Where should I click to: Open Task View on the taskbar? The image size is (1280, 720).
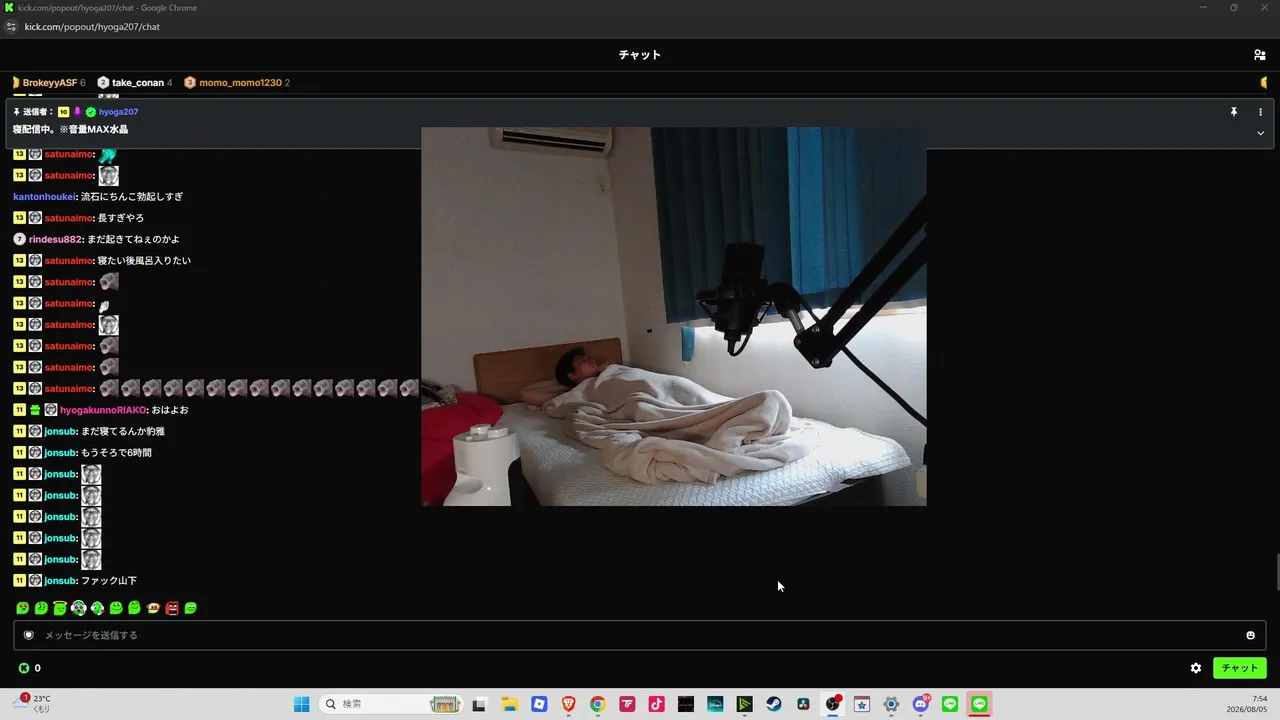click(x=479, y=704)
